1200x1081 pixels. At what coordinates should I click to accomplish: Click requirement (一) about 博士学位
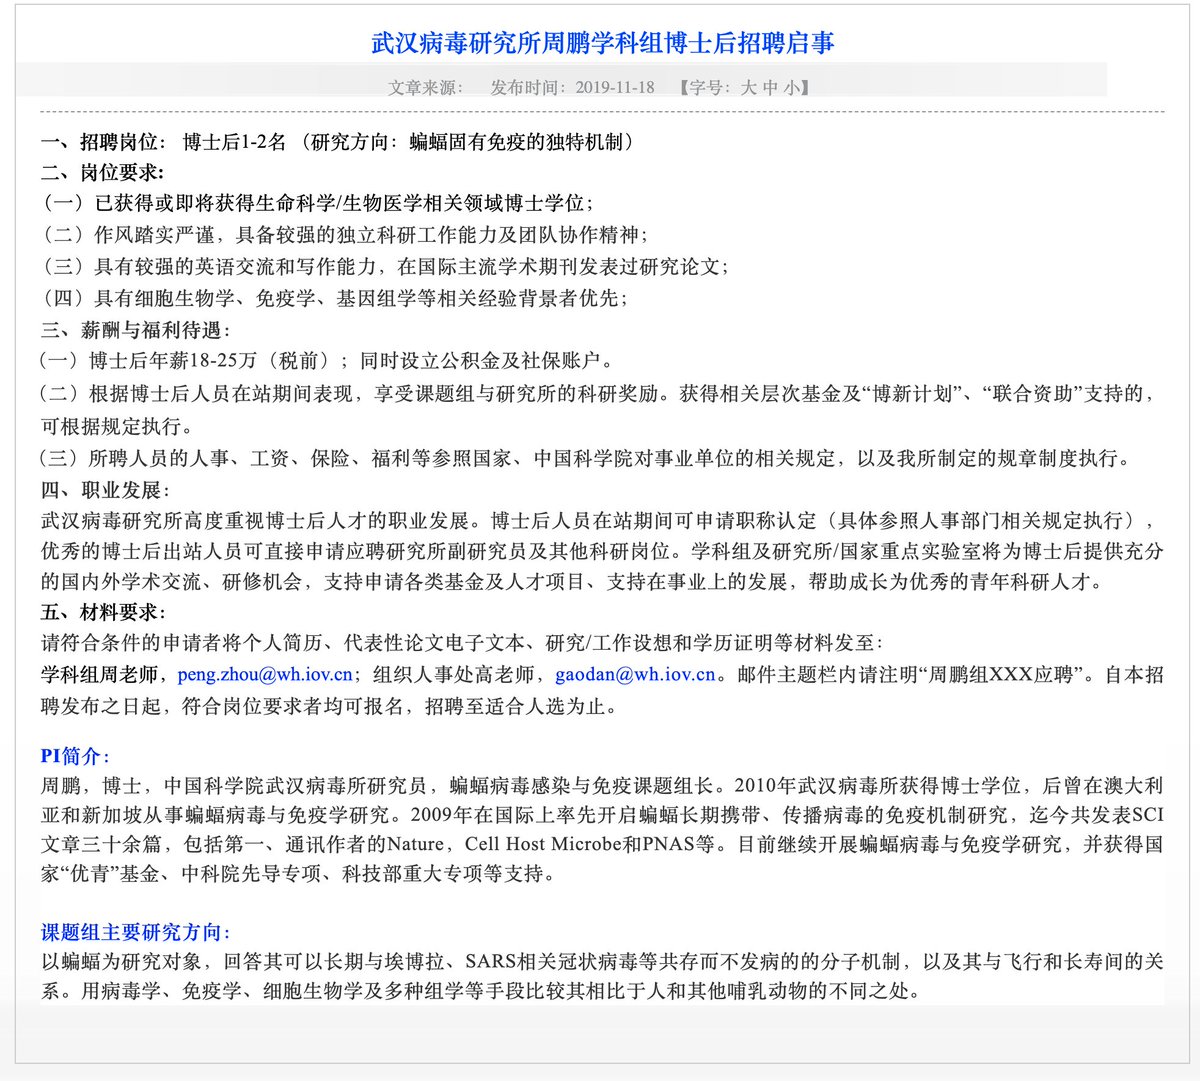(317, 204)
